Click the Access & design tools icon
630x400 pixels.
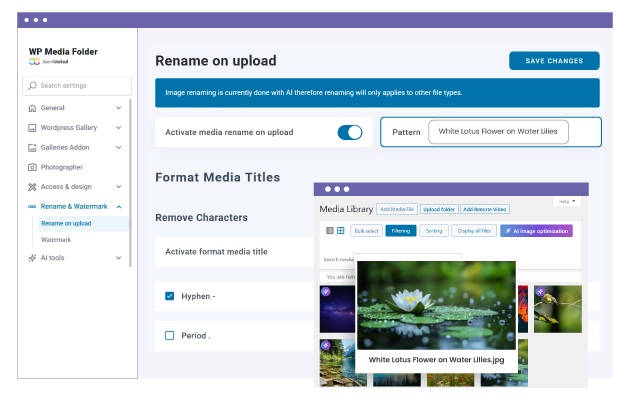pyautogui.click(x=32, y=186)
